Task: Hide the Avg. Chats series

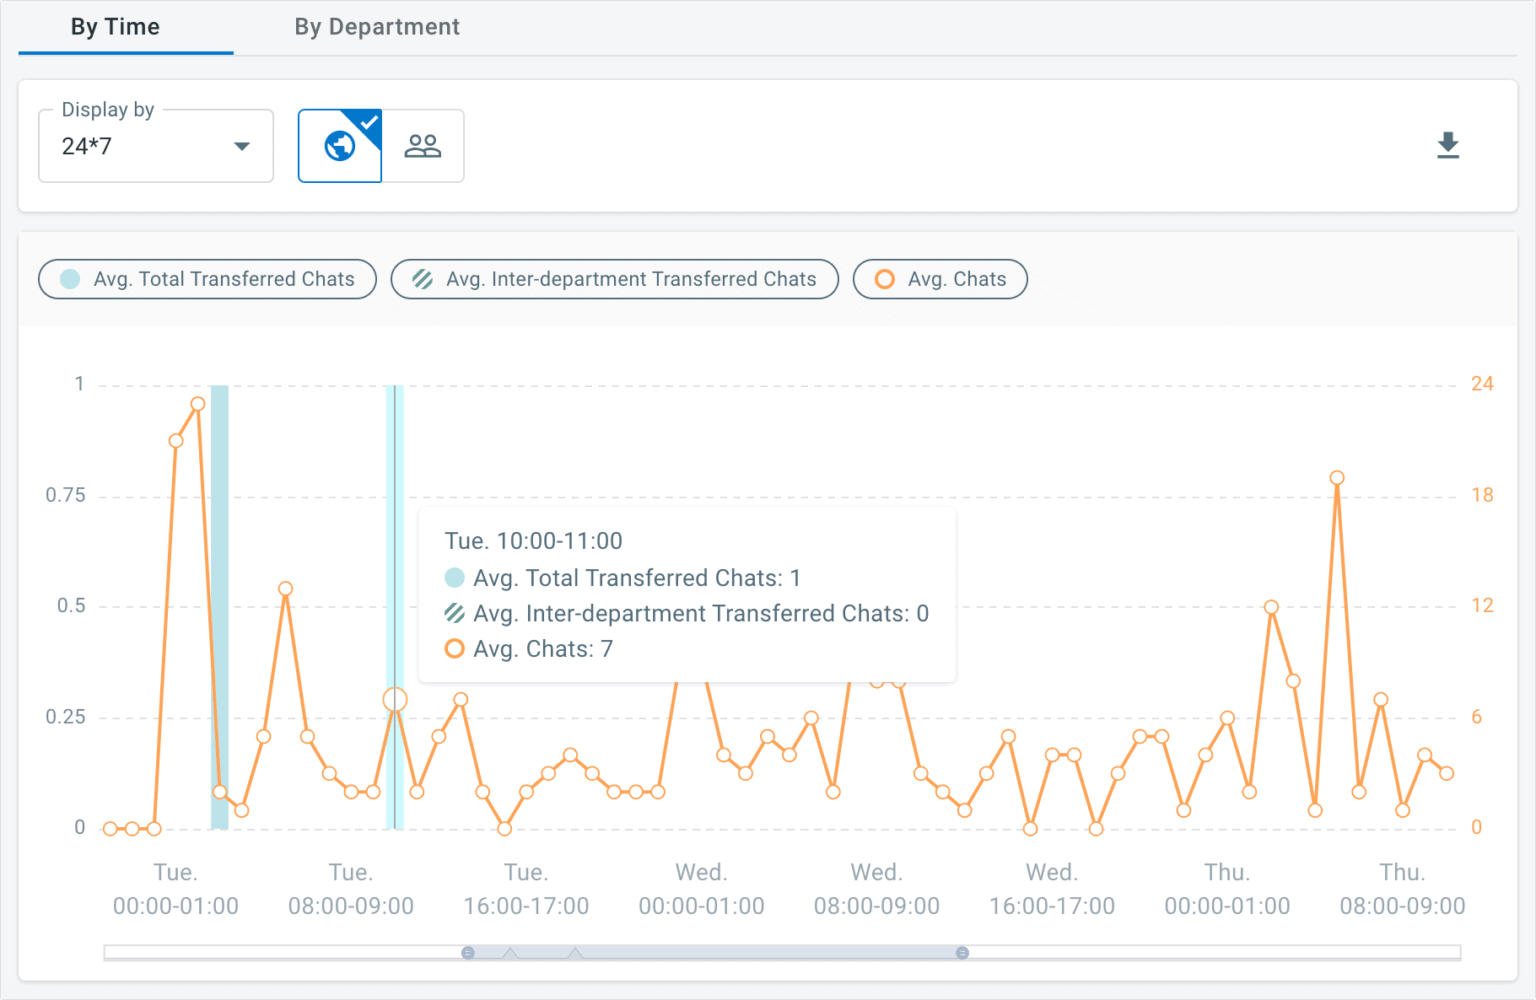Action: (x=940, y=279)
